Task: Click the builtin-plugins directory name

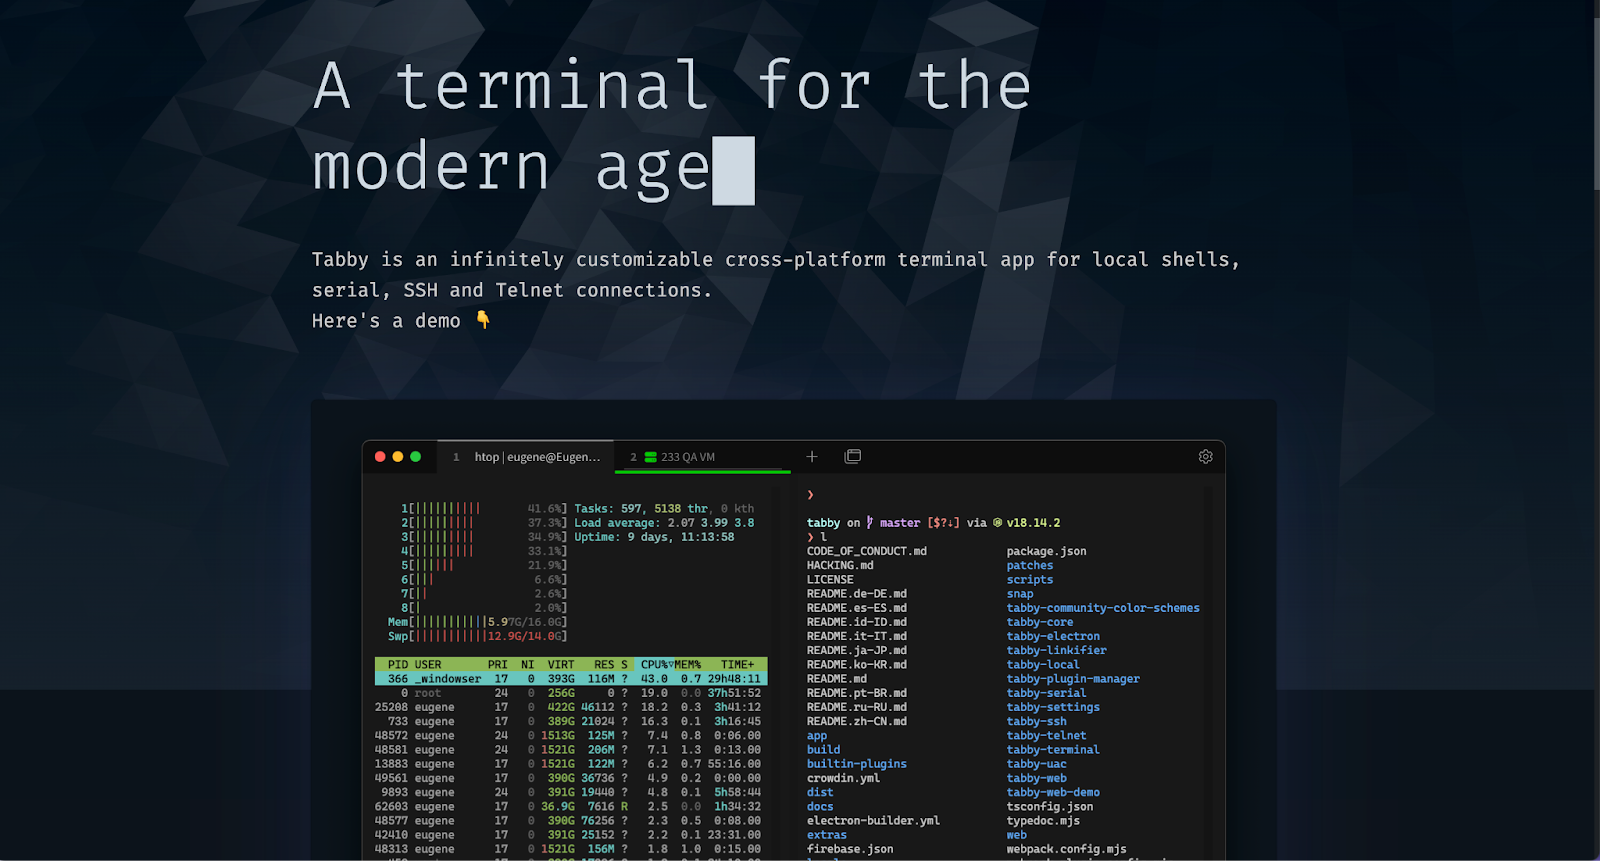Action: click(857, 763)
